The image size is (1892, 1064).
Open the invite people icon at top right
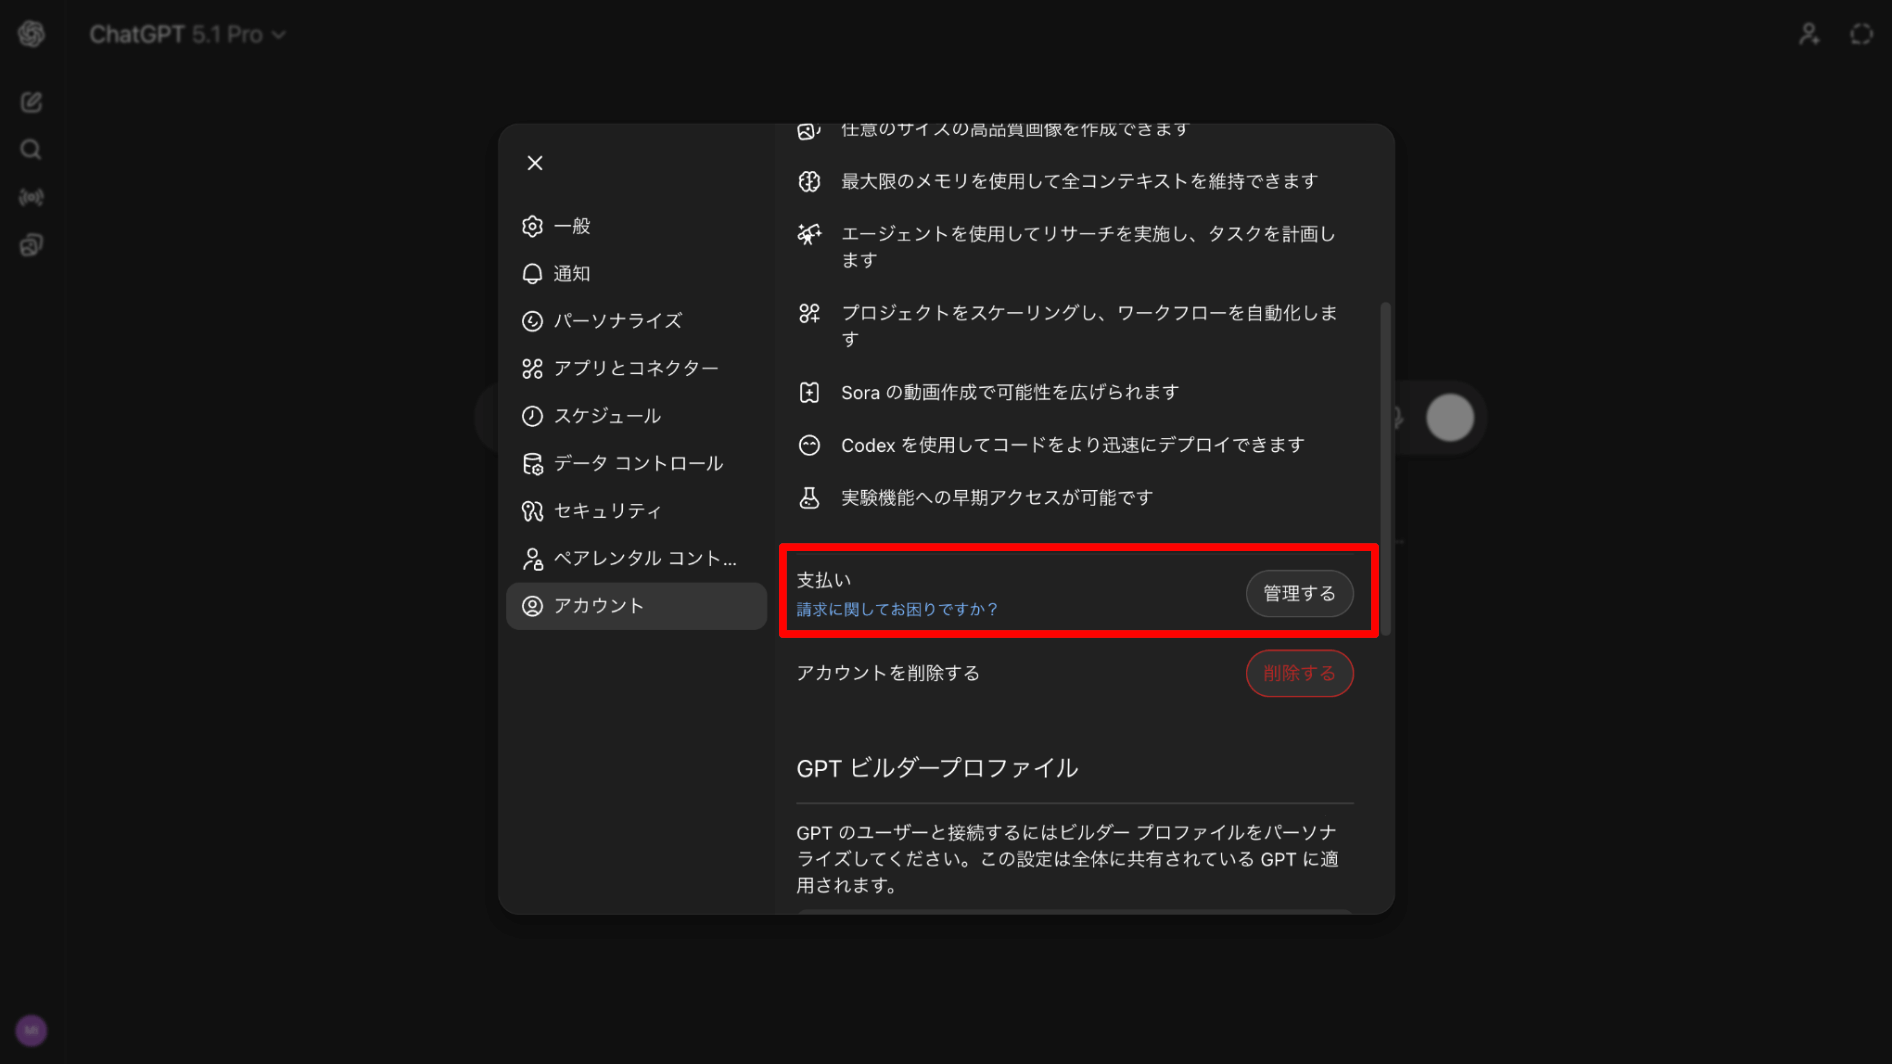coord(1809,34)
